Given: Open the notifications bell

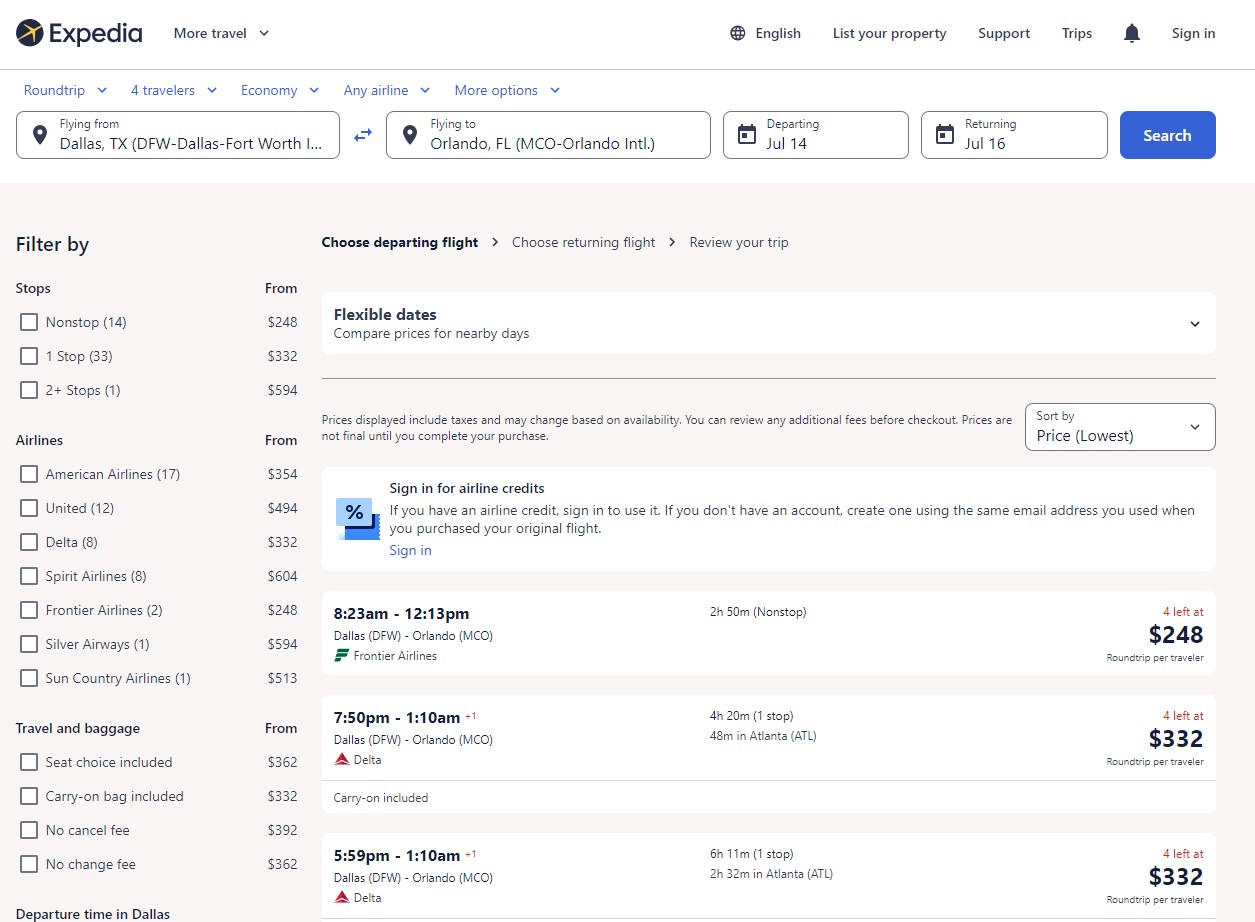Looking at the screenshot, I should 1132,34.
